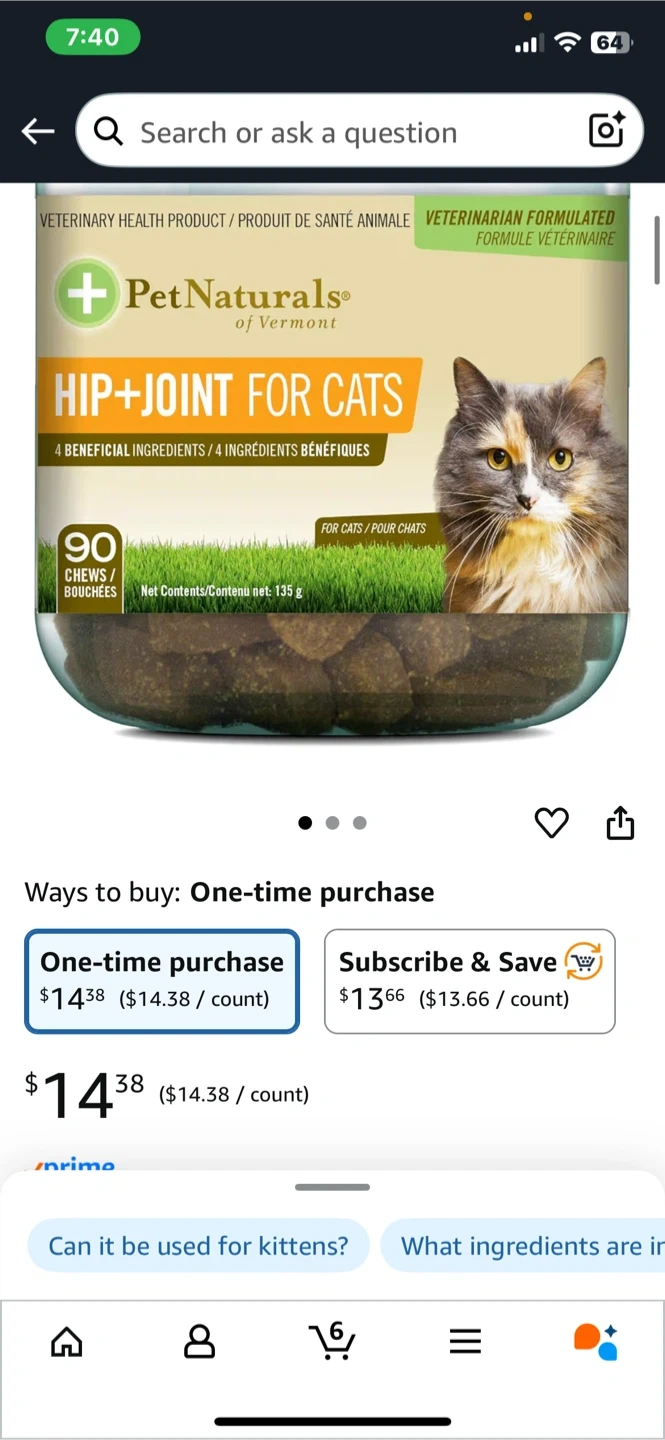Go to Home tab icon
The height and width of the screenshot is (1440, 665).
tap(67, 1341)
